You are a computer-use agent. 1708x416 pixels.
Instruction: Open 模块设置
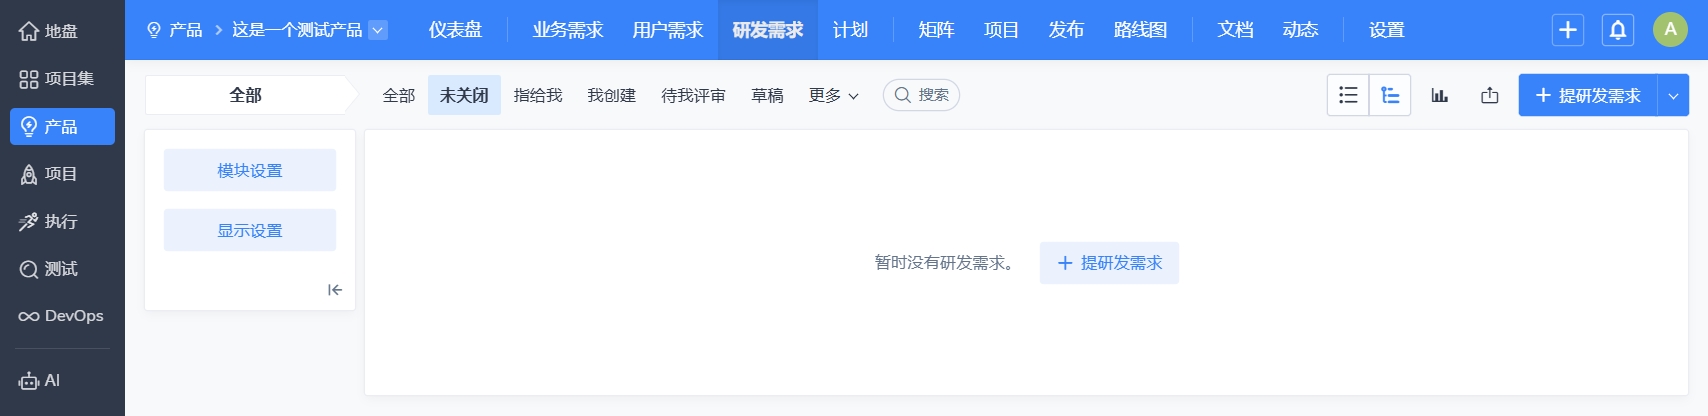point(250,170)
